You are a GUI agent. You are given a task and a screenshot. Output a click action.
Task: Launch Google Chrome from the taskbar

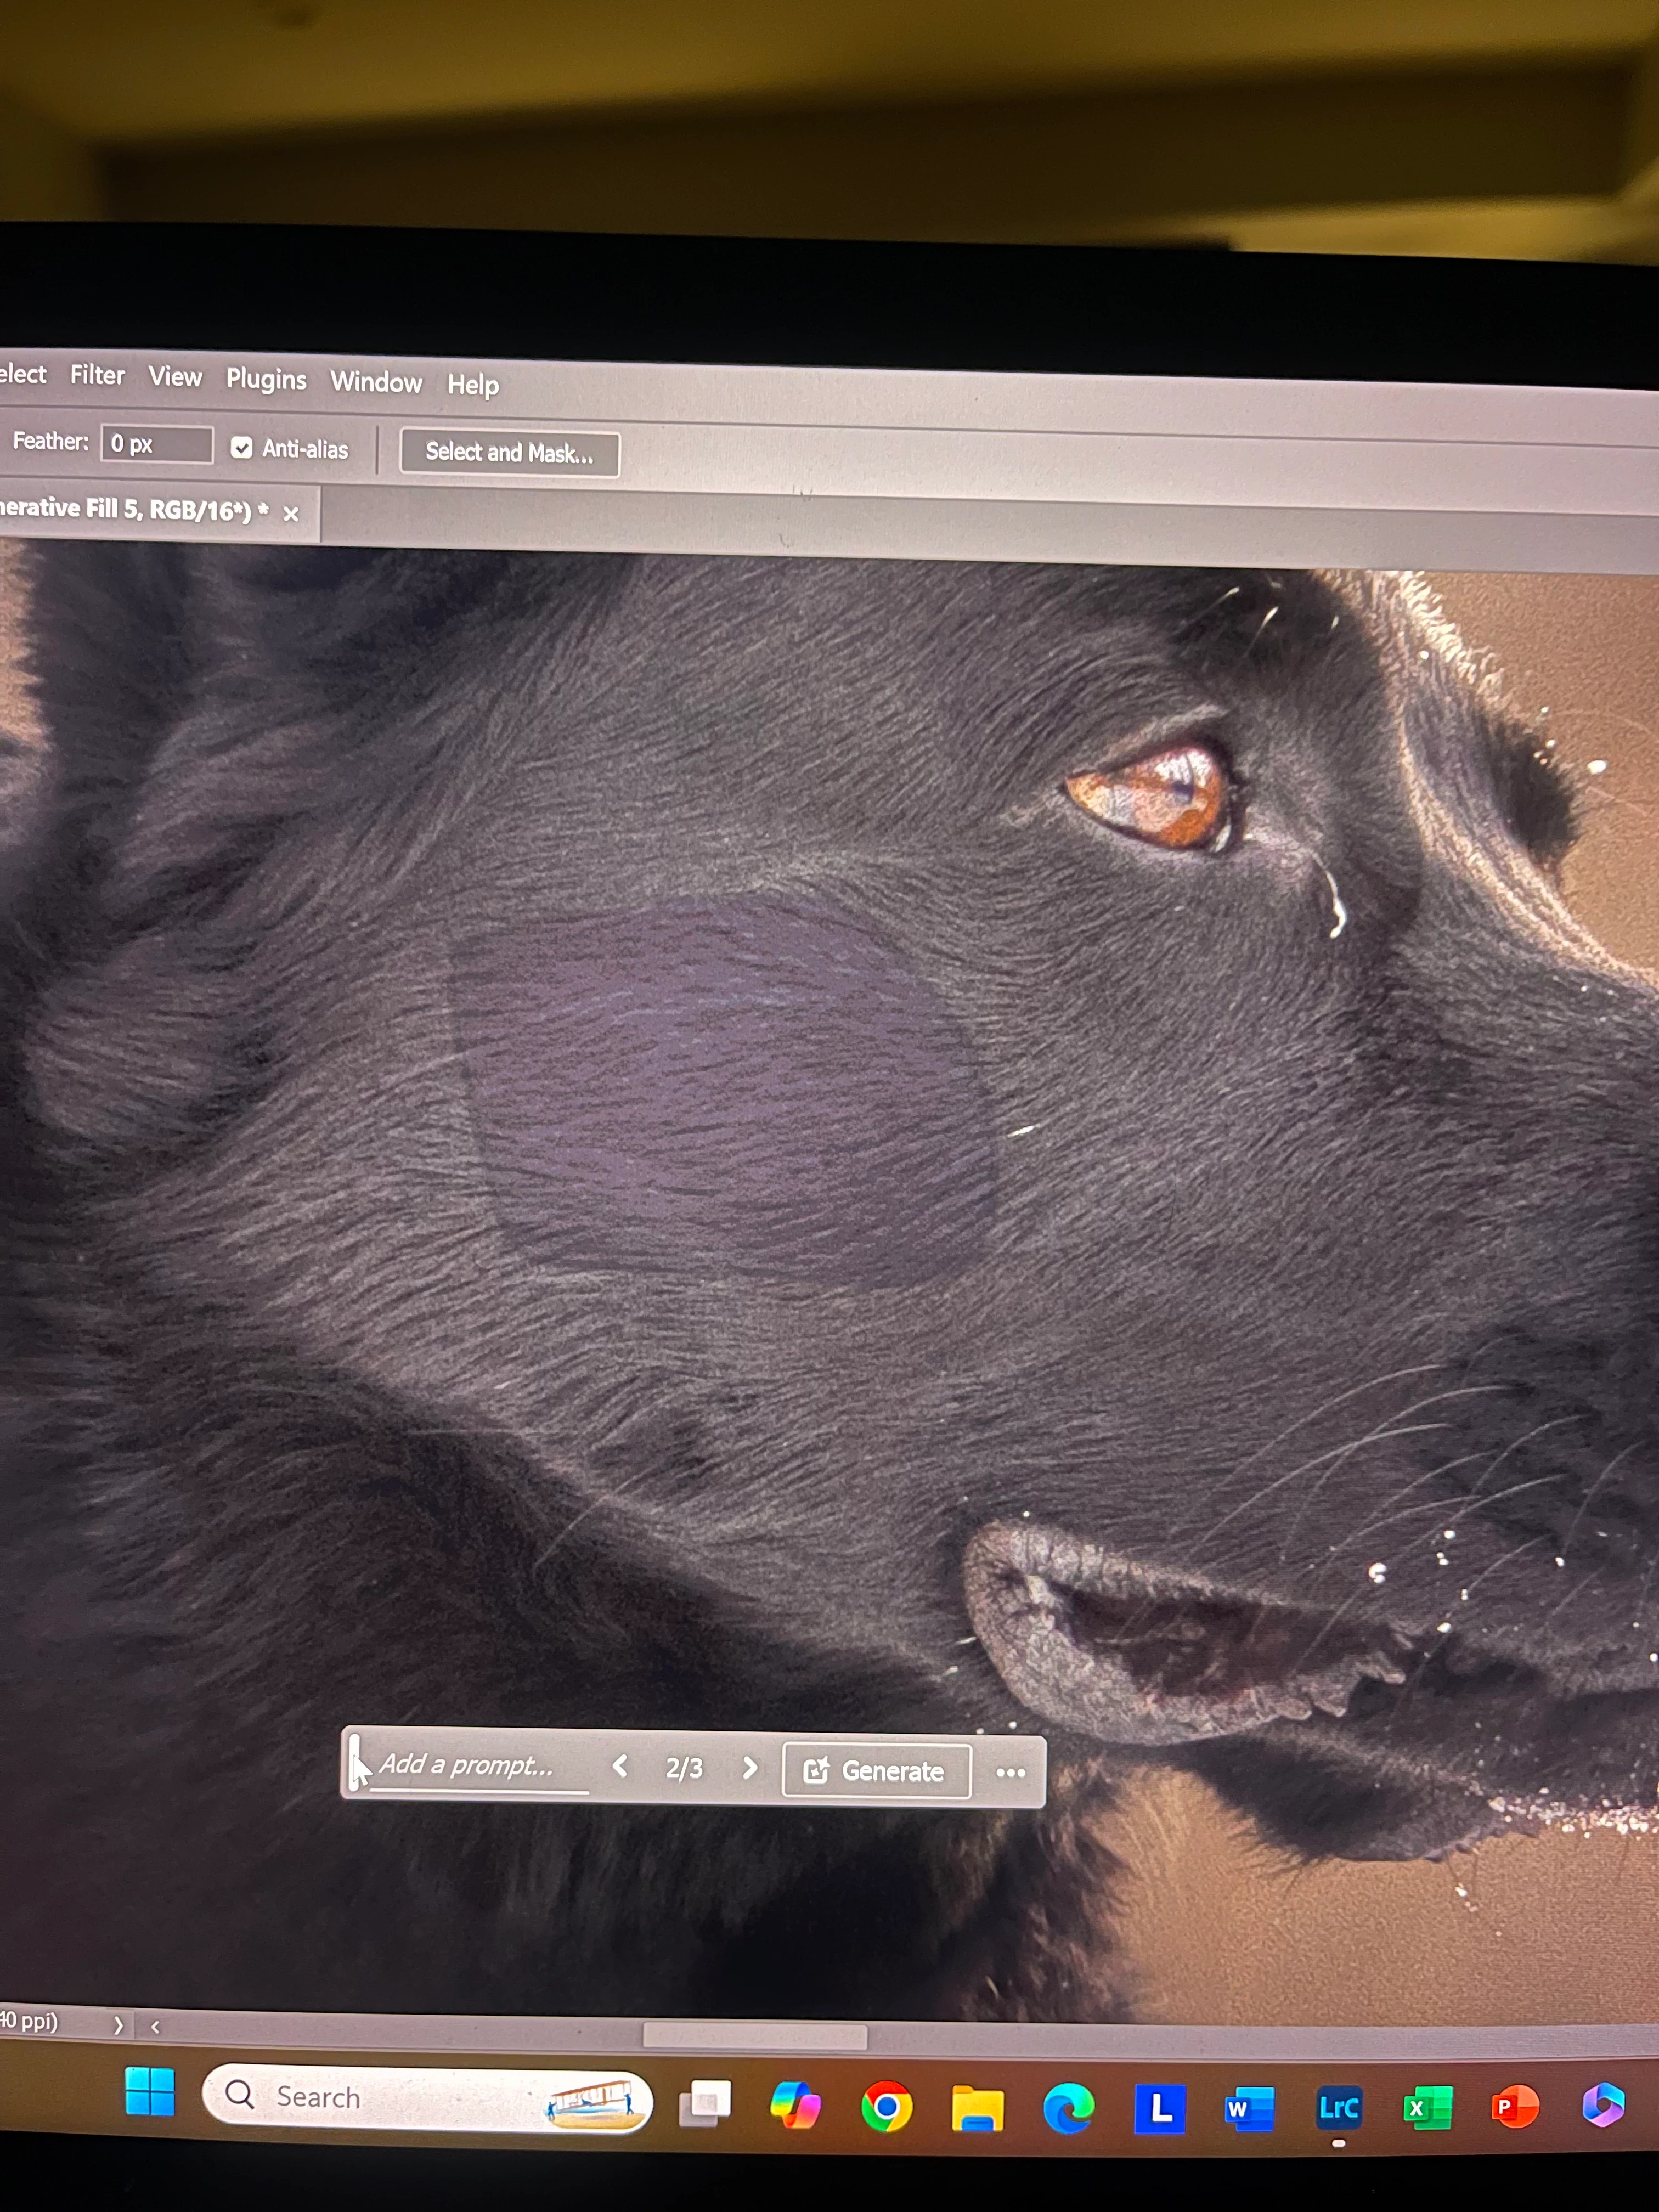point(886,2107)
